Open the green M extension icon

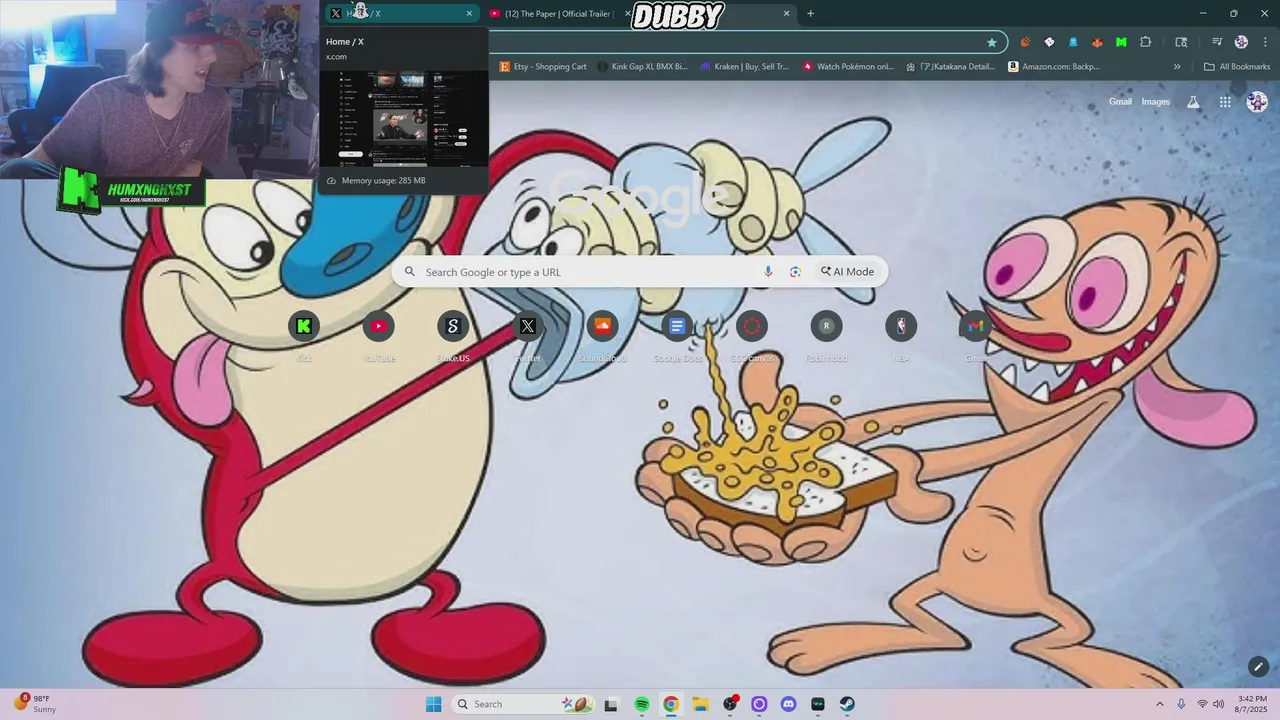[1121, 42]
